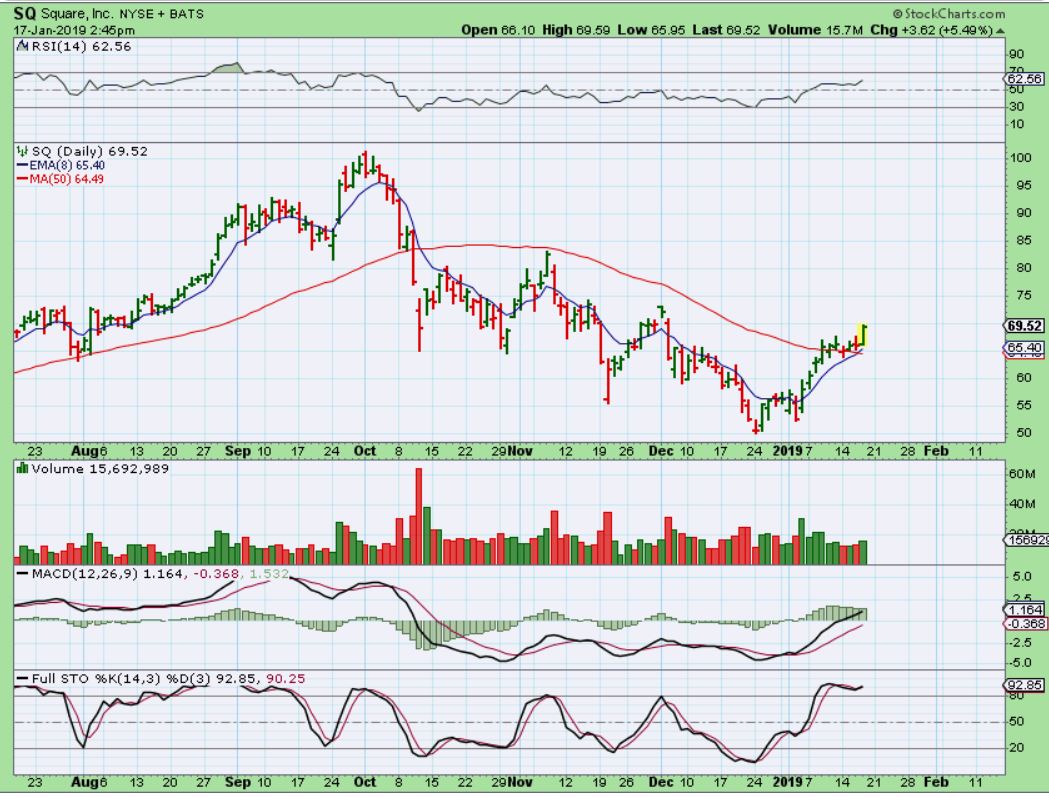Screen dimensions: 1049x797
Task: Click the EMA(8) 65.40 legend text
Action: [66, 165]
